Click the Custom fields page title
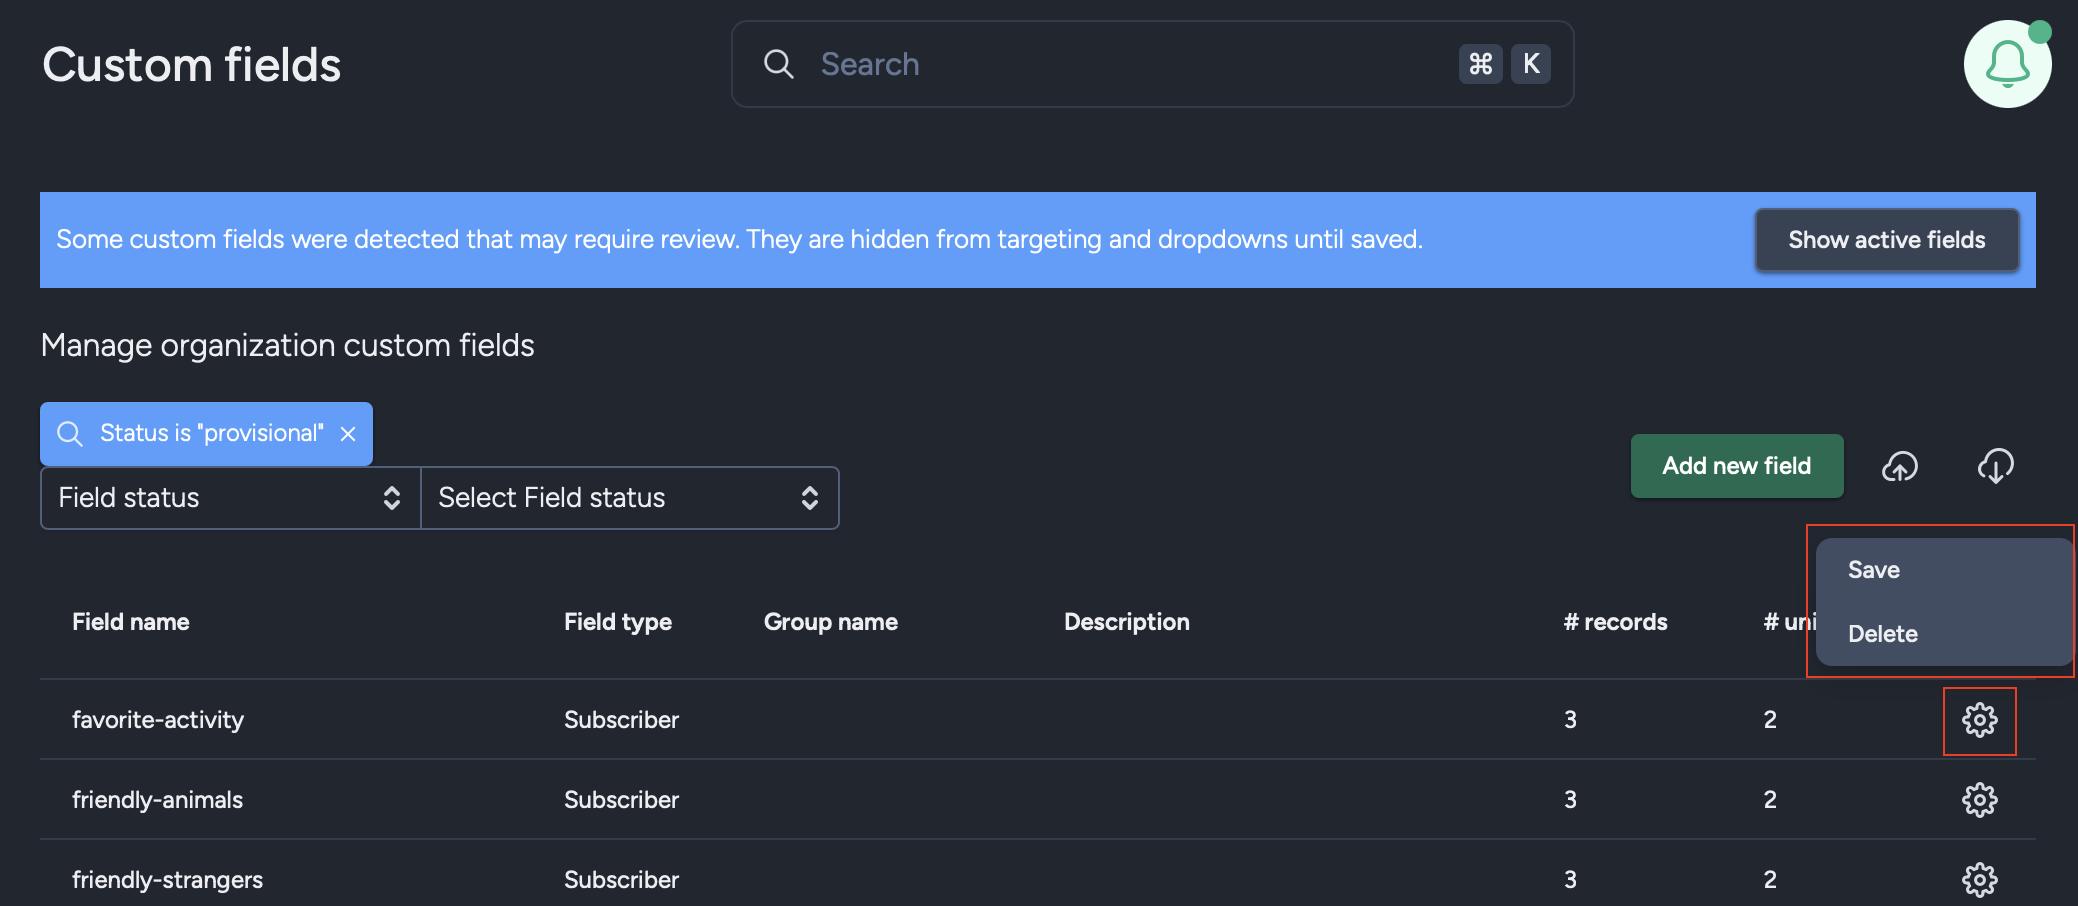Viewport: 2078px width, 906px height. click(192, 65)
